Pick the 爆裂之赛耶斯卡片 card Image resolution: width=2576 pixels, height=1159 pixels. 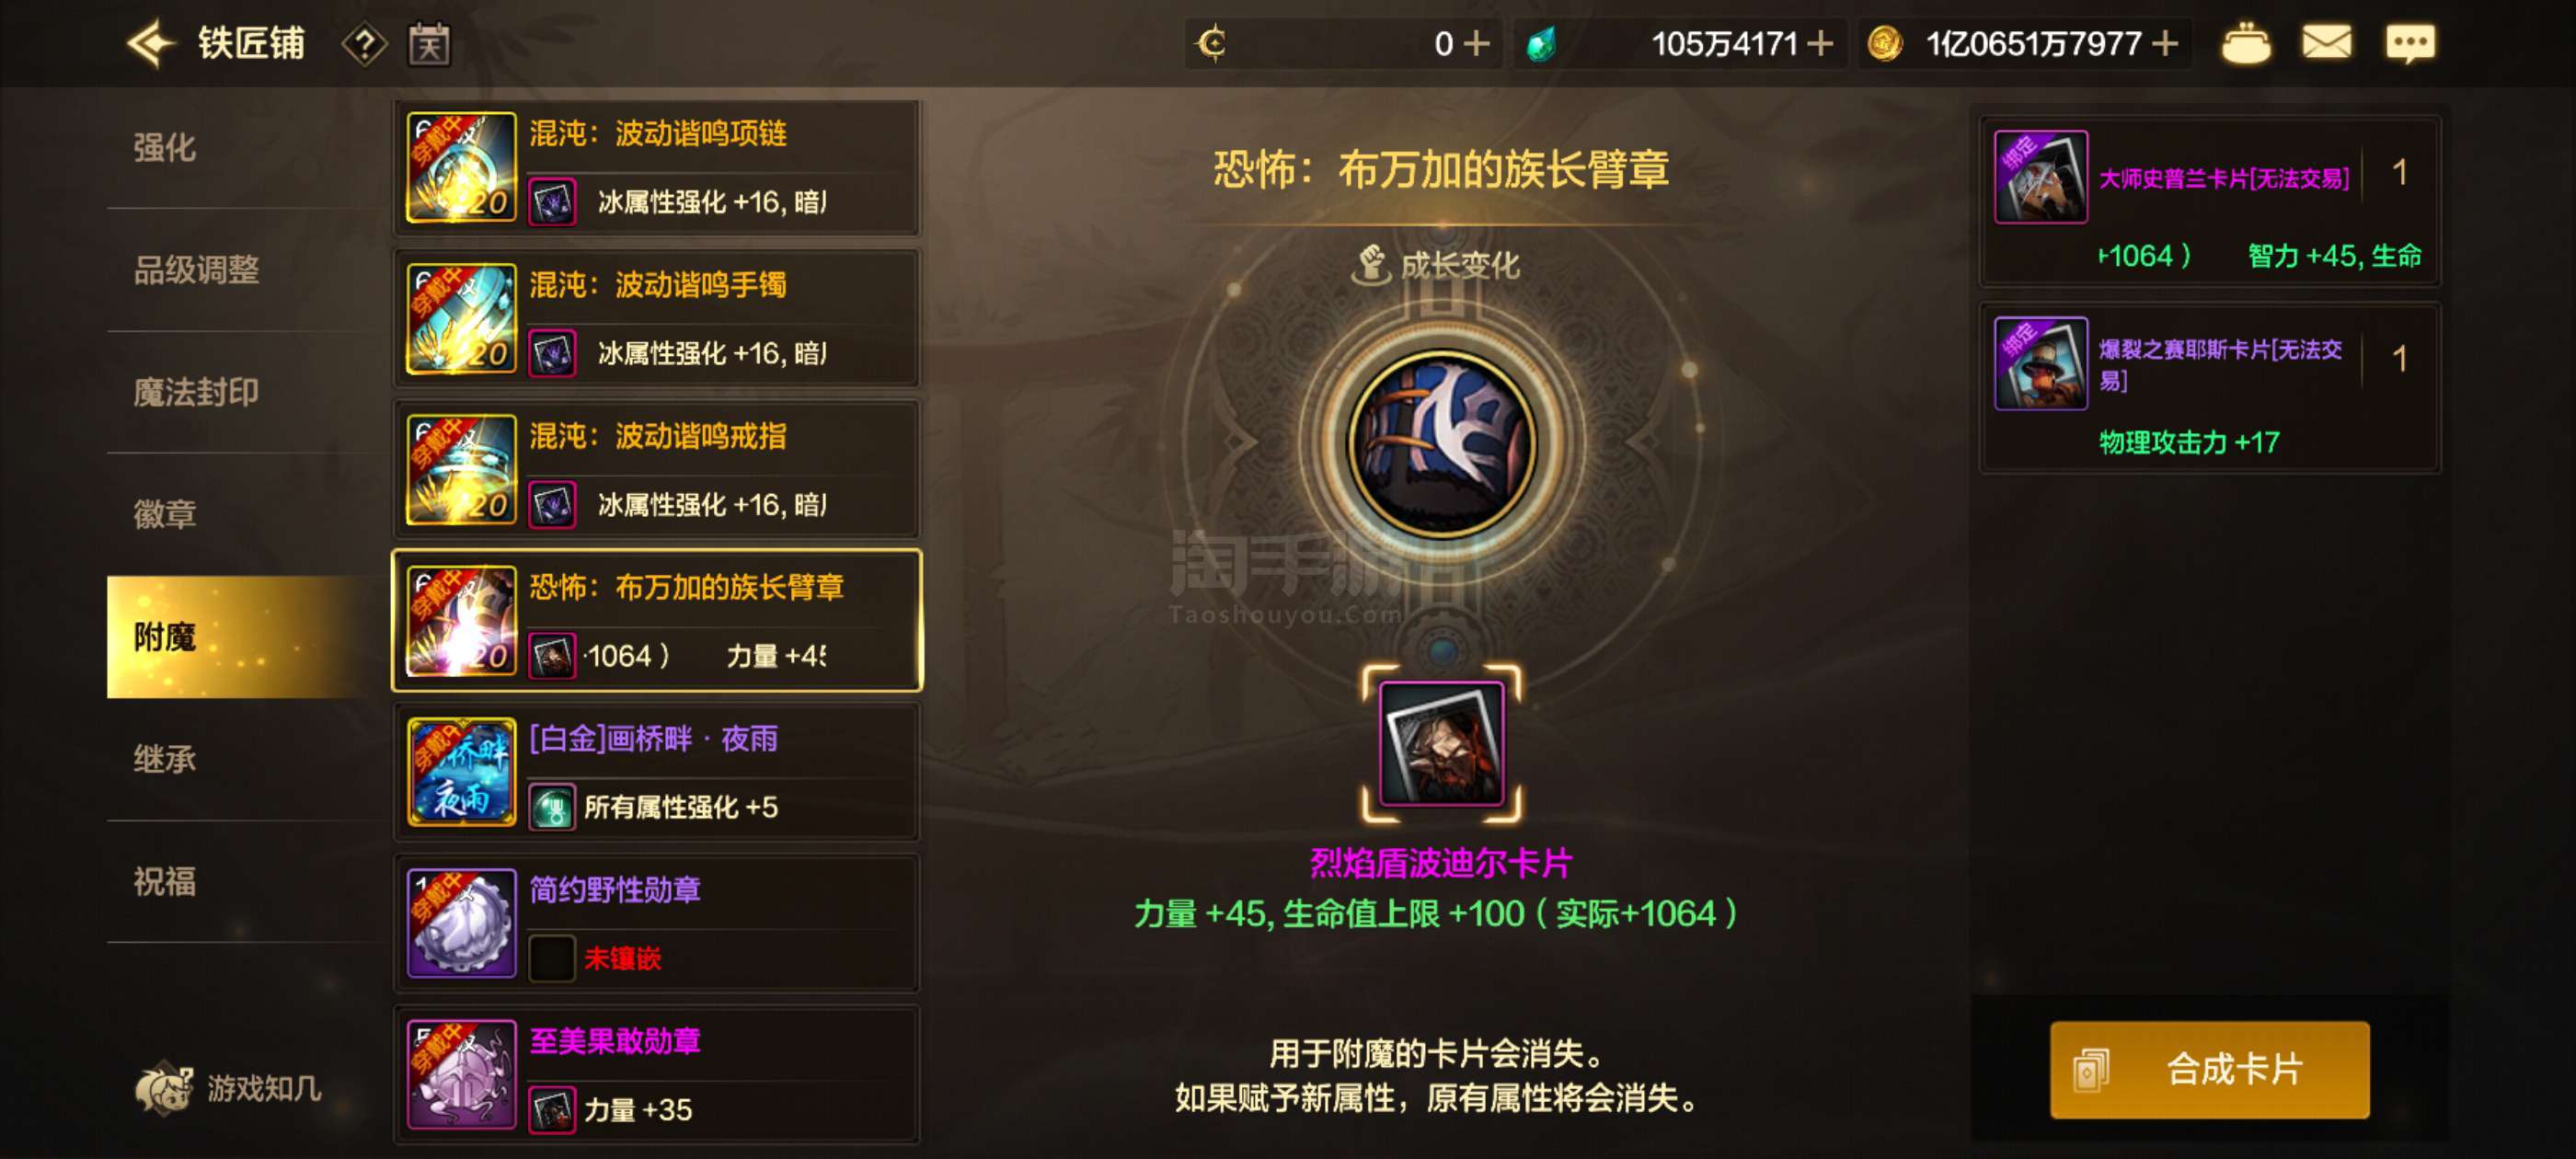2209,388
